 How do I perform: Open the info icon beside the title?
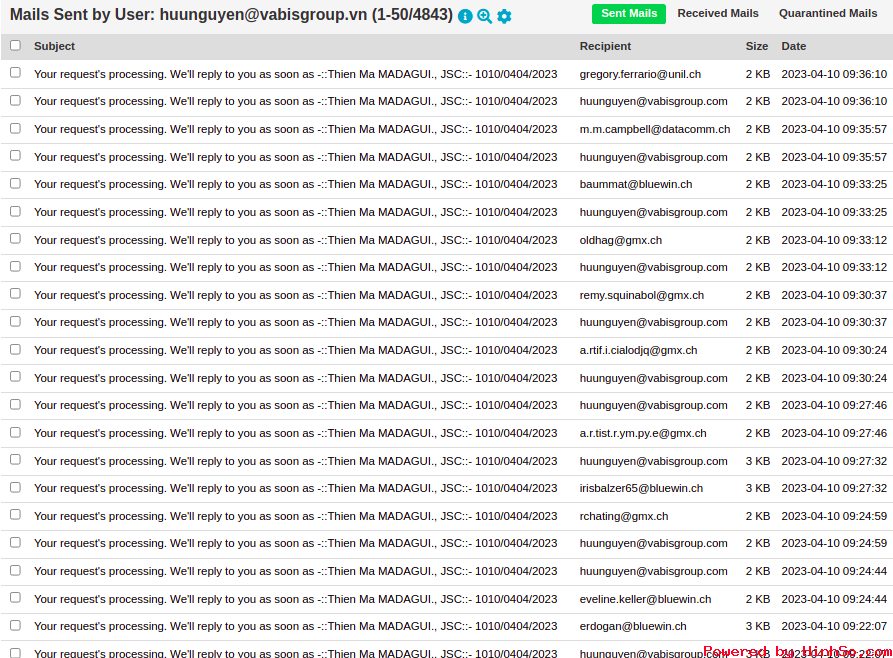465,16
